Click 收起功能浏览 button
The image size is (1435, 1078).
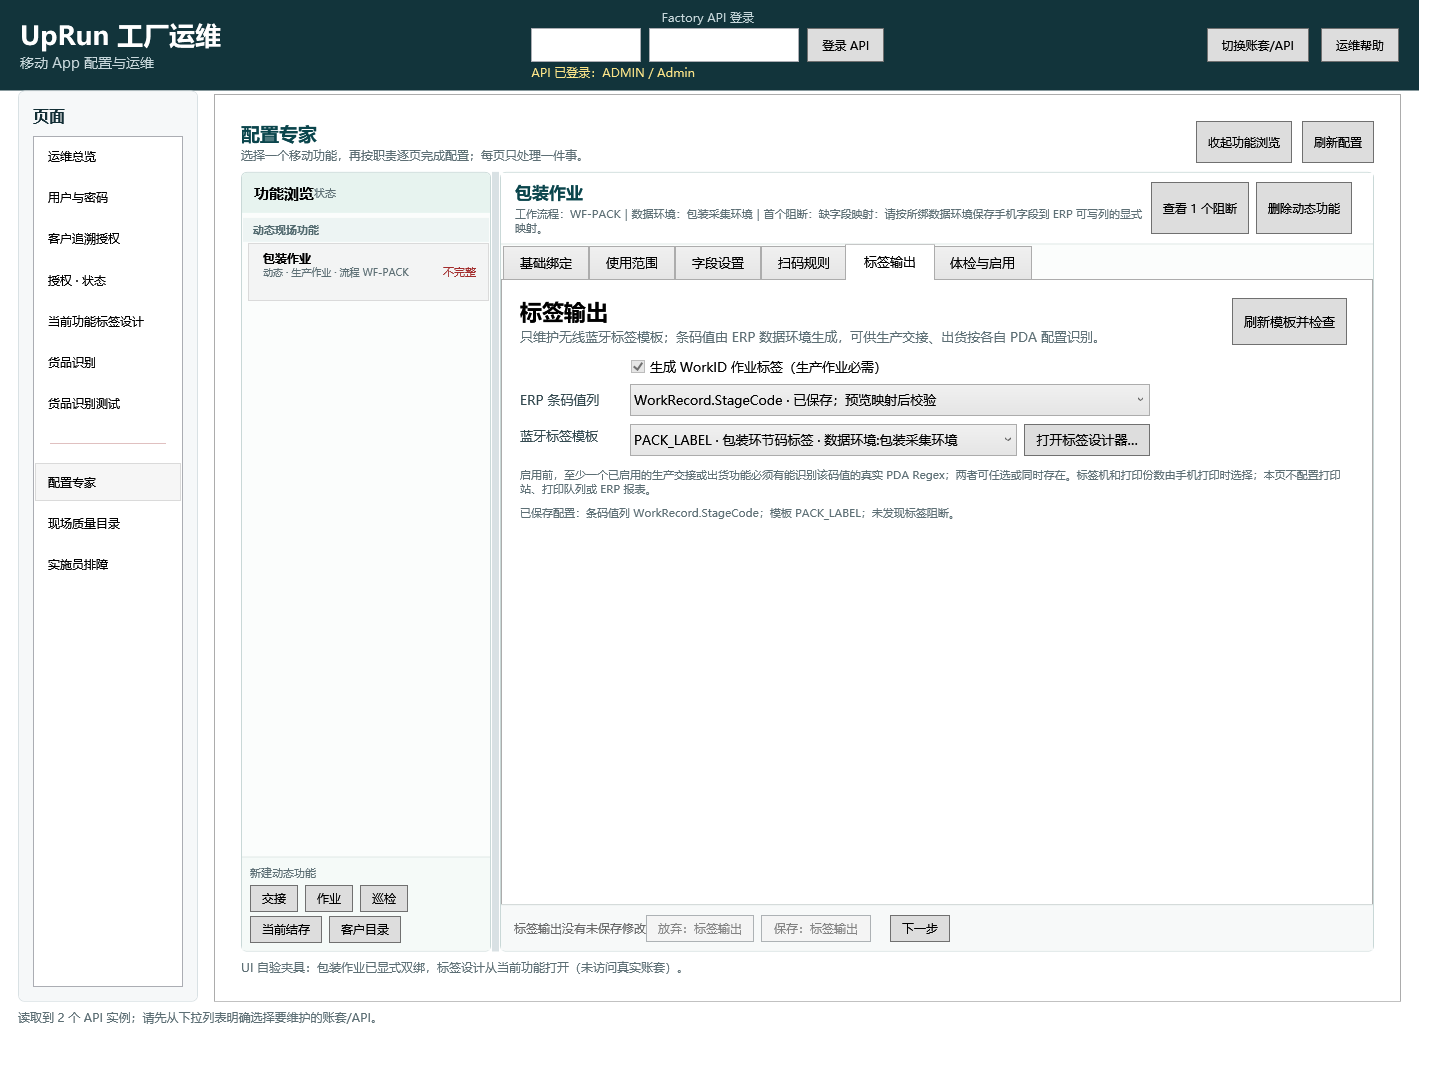click(1243, 142)
